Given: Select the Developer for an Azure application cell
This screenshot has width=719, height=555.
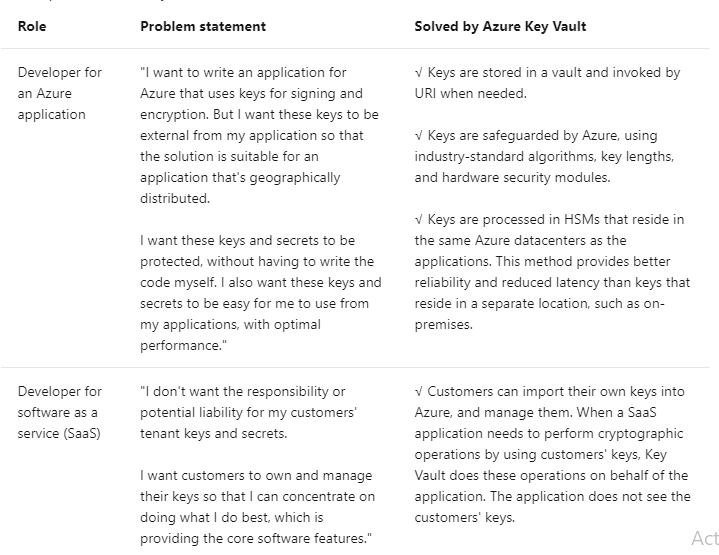Looking at the screenshot, I should click(x=60, y=93).
